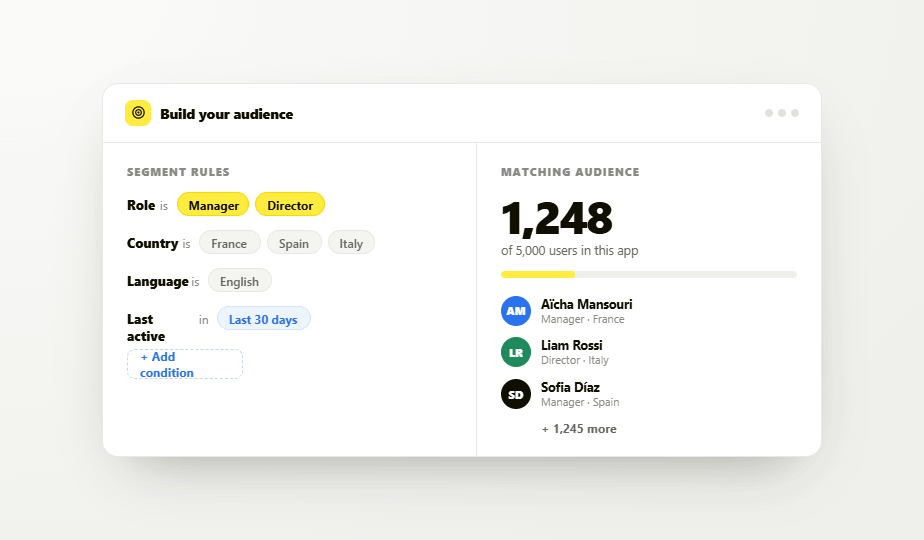This screenshot has width=924, height=540.
Task: Click the Aïcha Mansouri name
Action: (586, 304)
